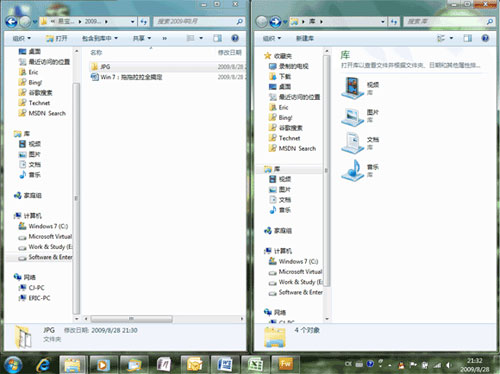Open recent pages dropdown beside right window's forward button
This screenshot has height=374, width=500.
pos(285,22)
